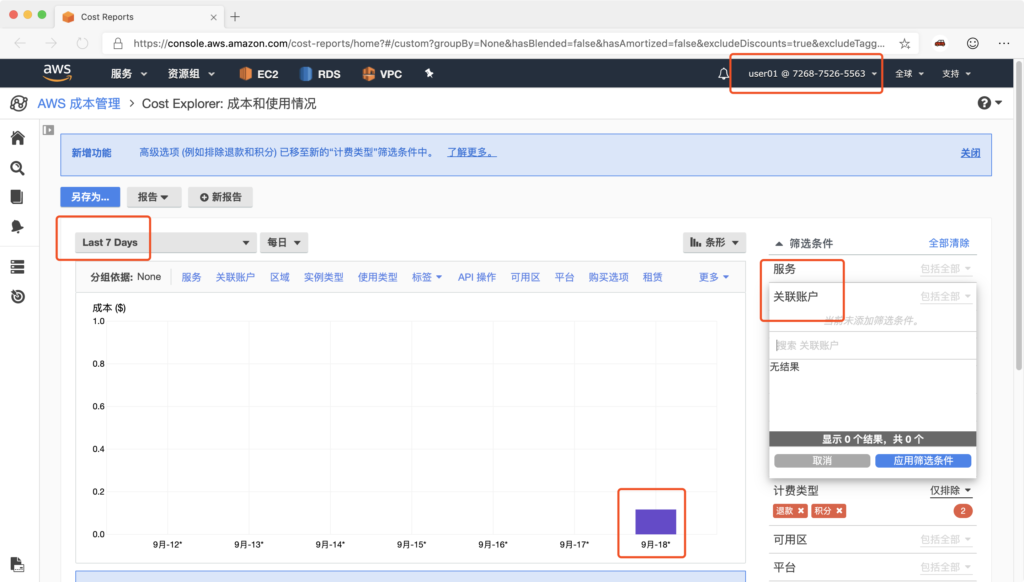Click the 全部清除 link

tap(949, 243)
